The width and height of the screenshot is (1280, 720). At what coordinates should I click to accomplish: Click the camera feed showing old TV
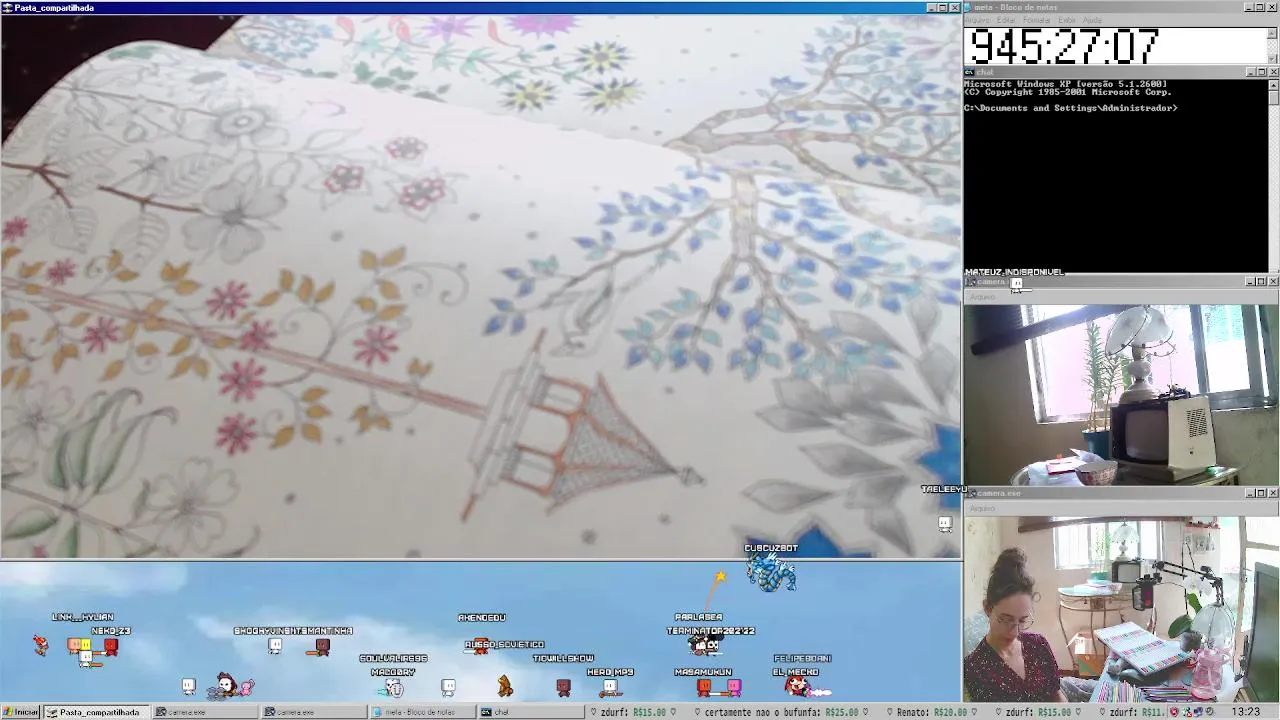[1121, 395]
